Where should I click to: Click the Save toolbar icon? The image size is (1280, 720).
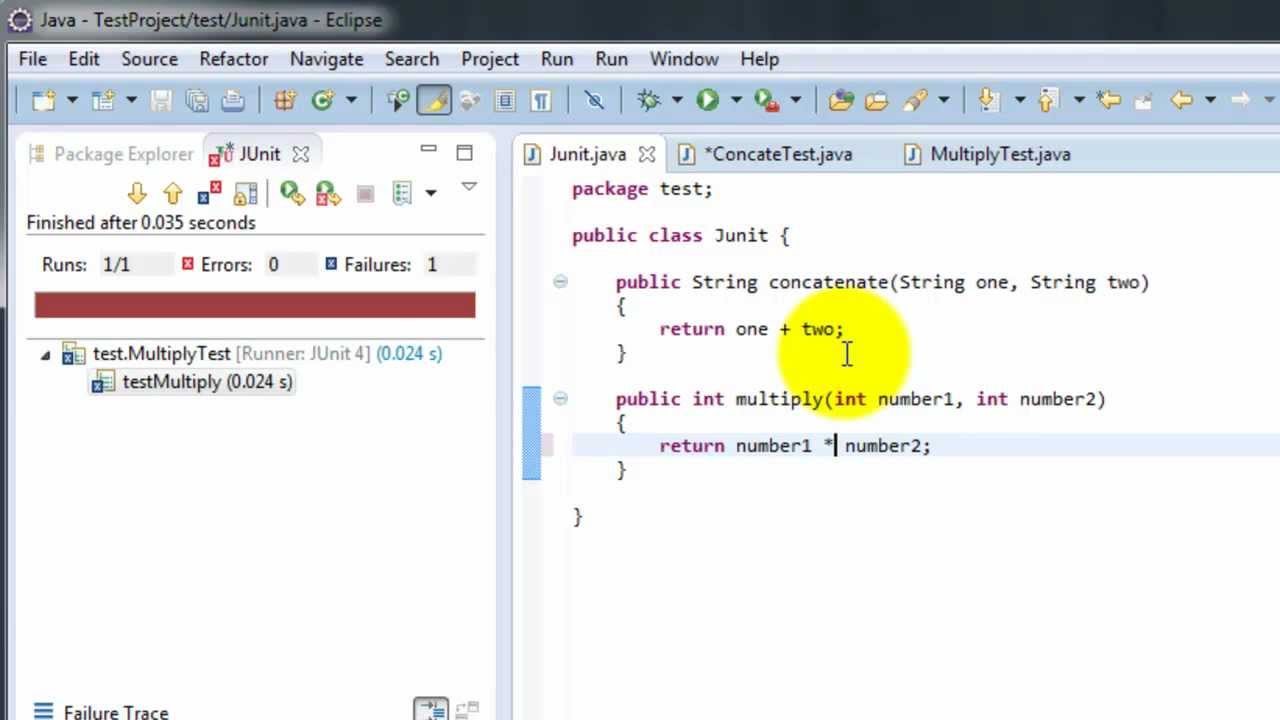point(160,100)
